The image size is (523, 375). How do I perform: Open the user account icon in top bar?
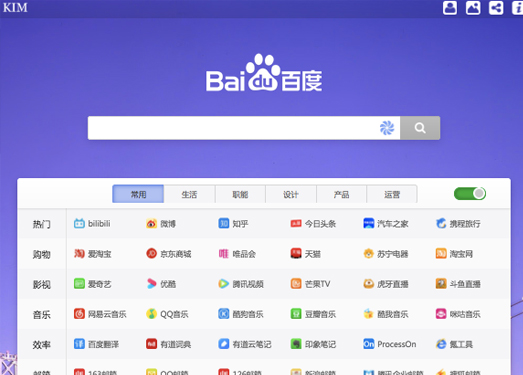450,7
